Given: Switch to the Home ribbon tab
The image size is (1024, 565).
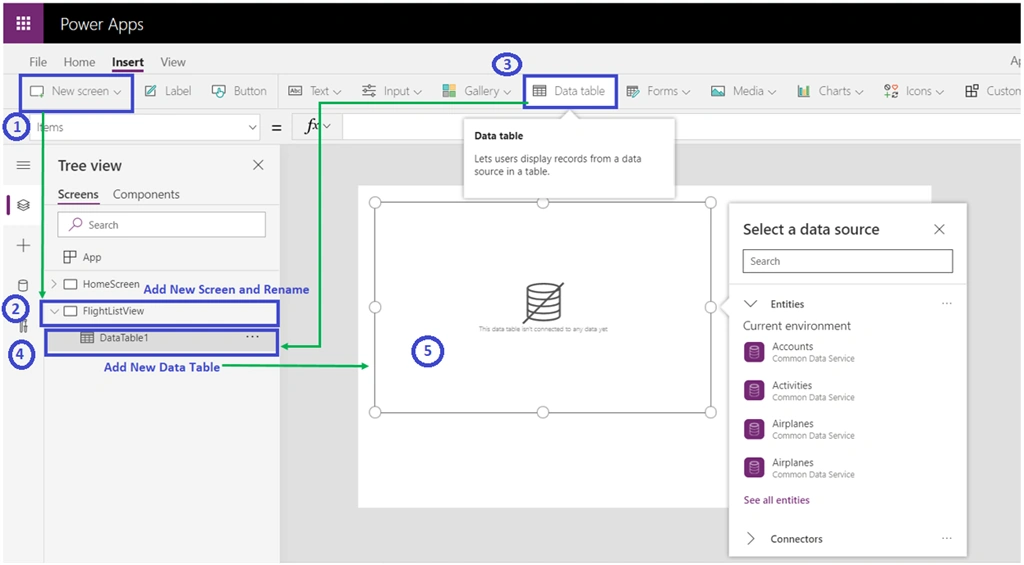Looking at the screenshot, I should (x=79, y=62).
